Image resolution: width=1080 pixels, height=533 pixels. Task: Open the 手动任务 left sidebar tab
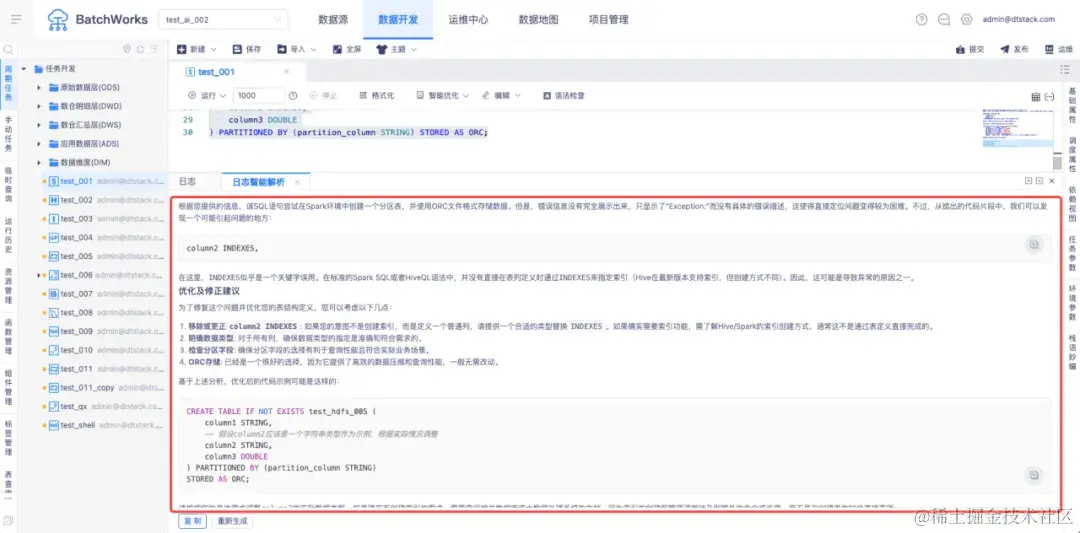[8, 134]
